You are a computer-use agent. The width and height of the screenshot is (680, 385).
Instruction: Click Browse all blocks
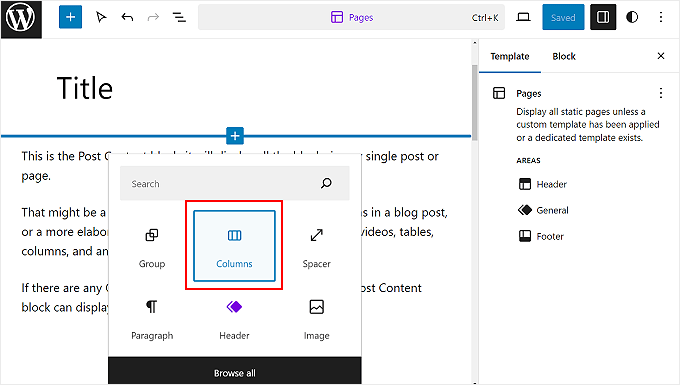235,372
